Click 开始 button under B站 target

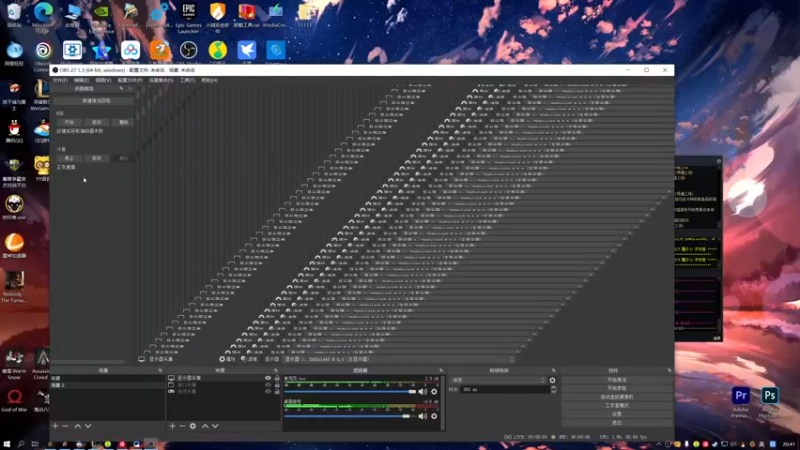(69, 122)
